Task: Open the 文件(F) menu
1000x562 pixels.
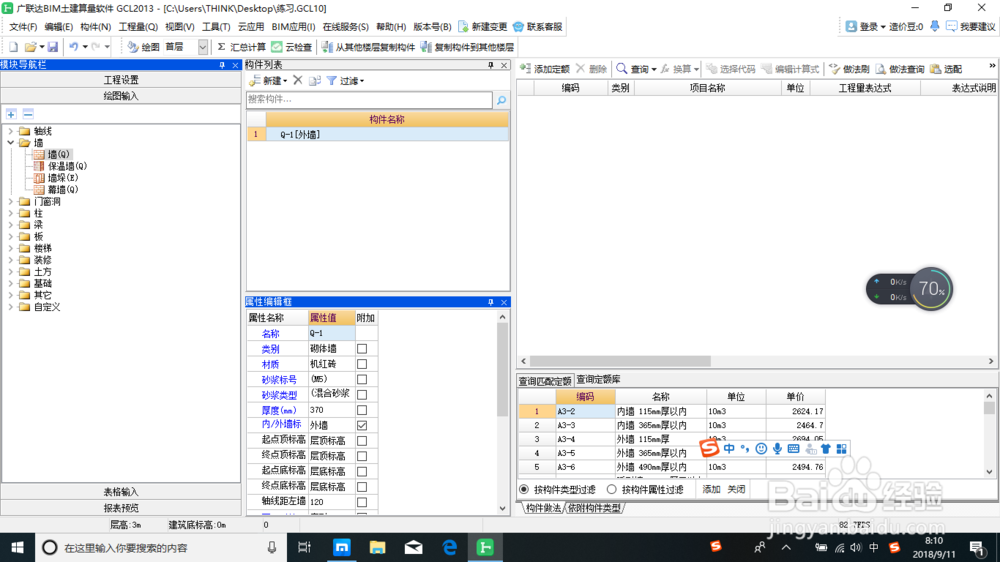Action: (23, 27)
